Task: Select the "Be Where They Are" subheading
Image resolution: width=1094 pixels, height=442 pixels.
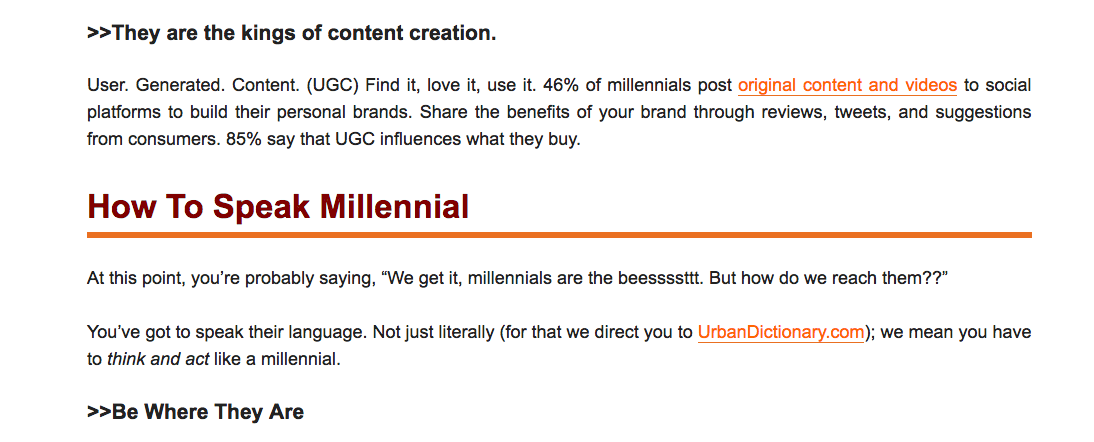Action: (x=195, y=411)
